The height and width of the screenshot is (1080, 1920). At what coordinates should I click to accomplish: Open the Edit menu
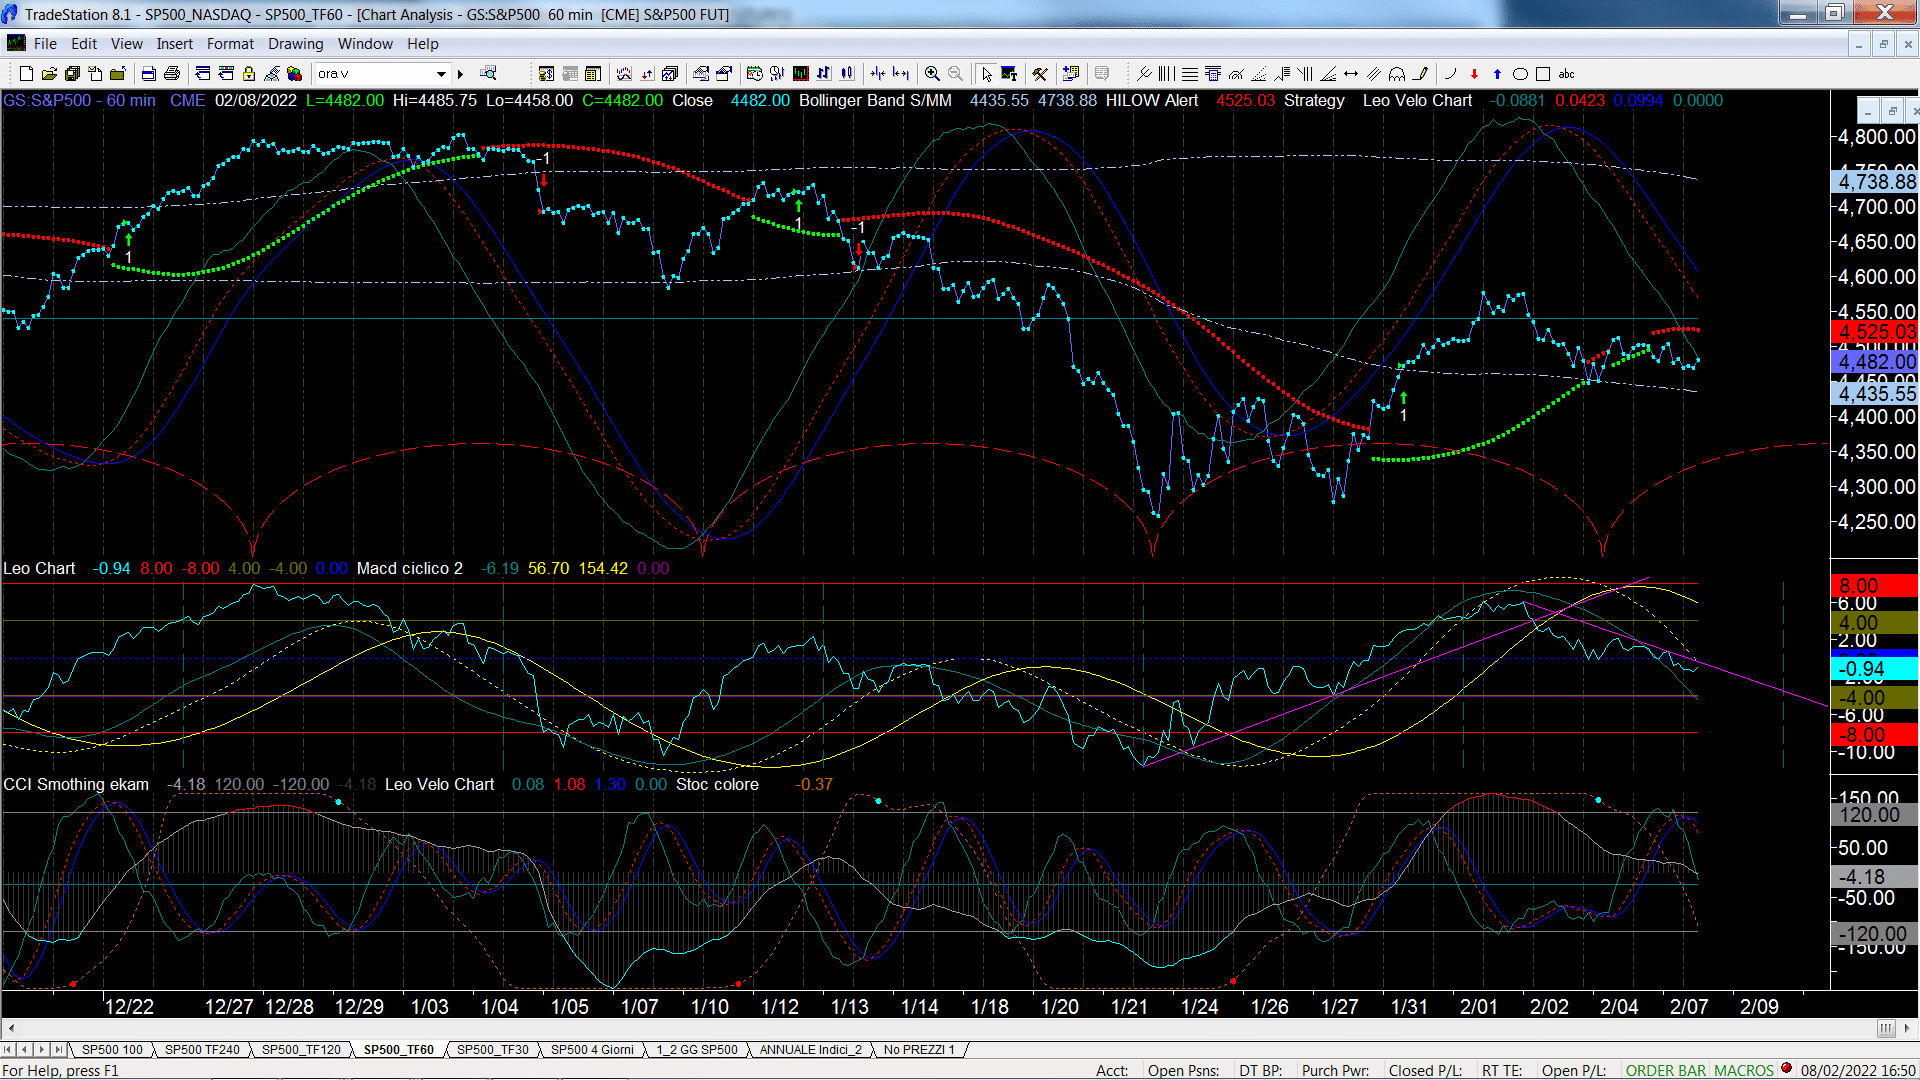pyautogui.click(x=84, y=44)
